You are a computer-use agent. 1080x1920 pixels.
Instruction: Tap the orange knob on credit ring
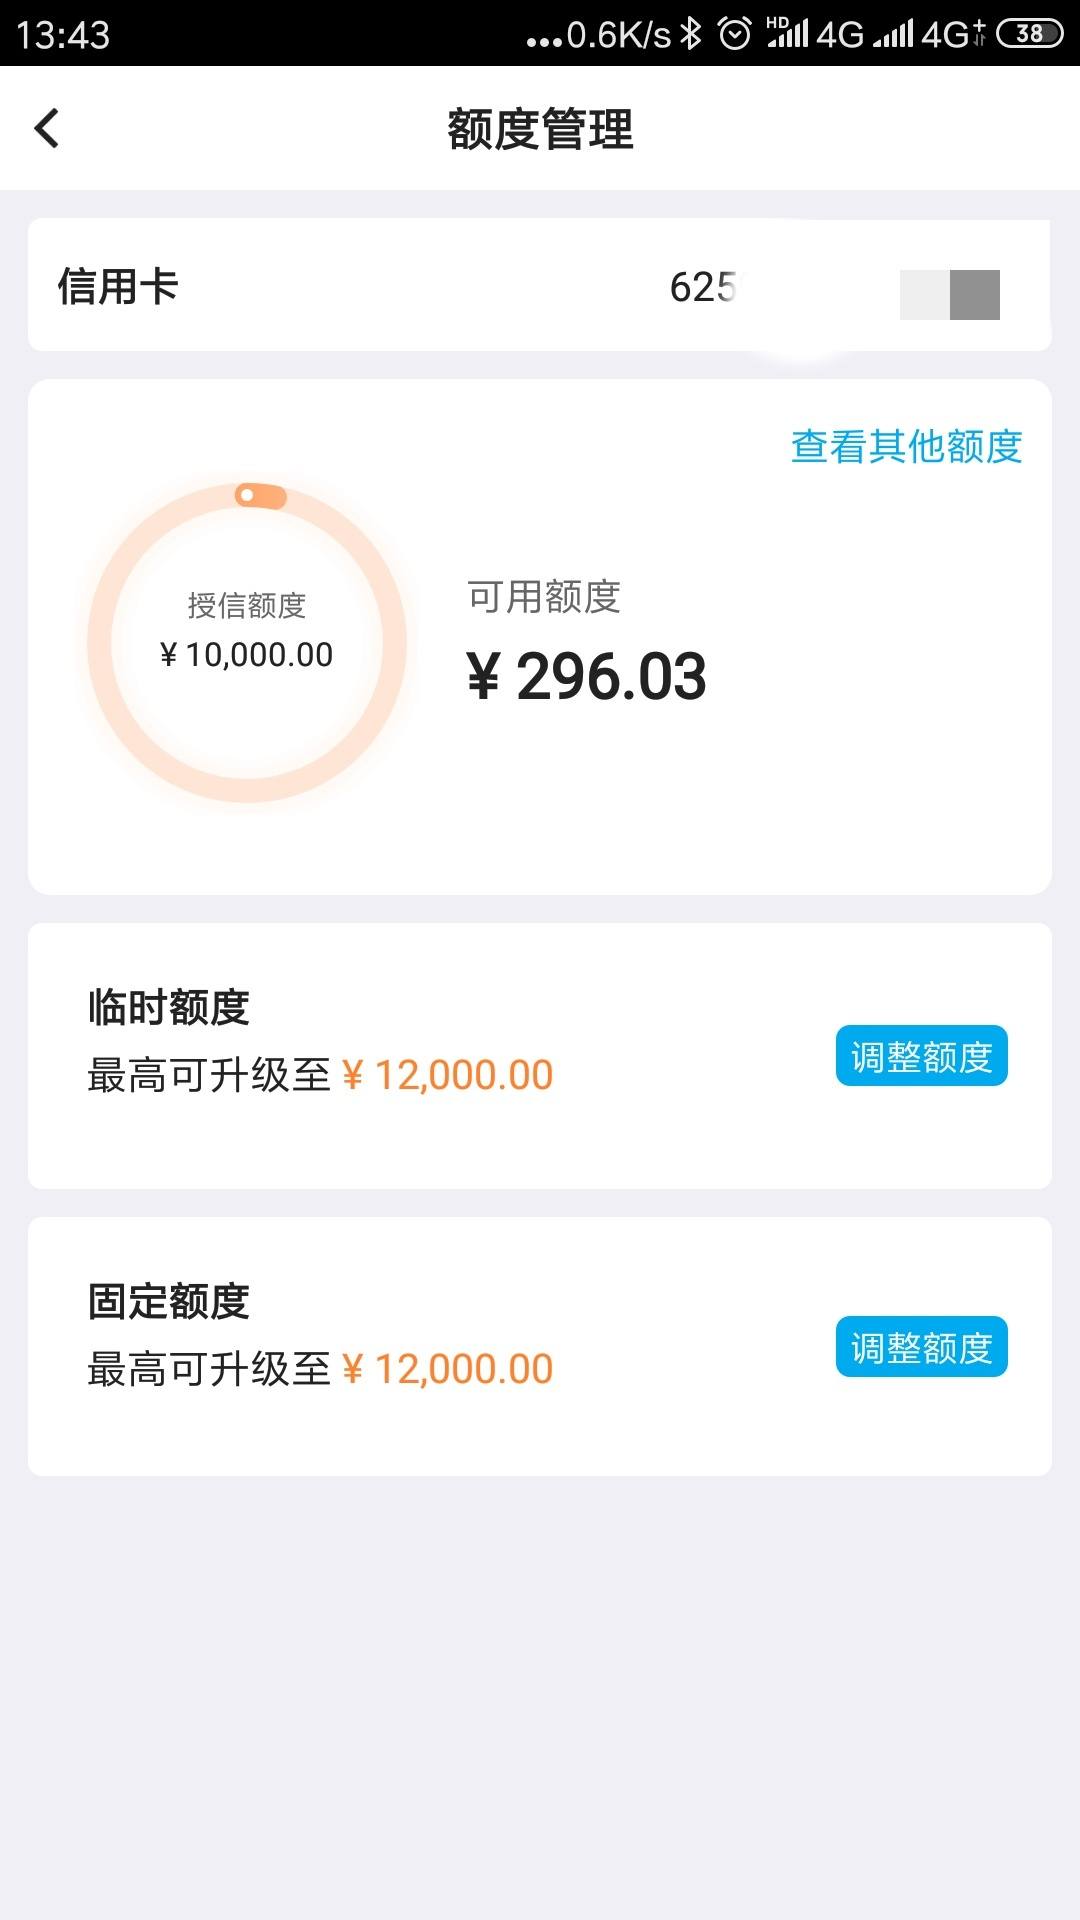260,495
